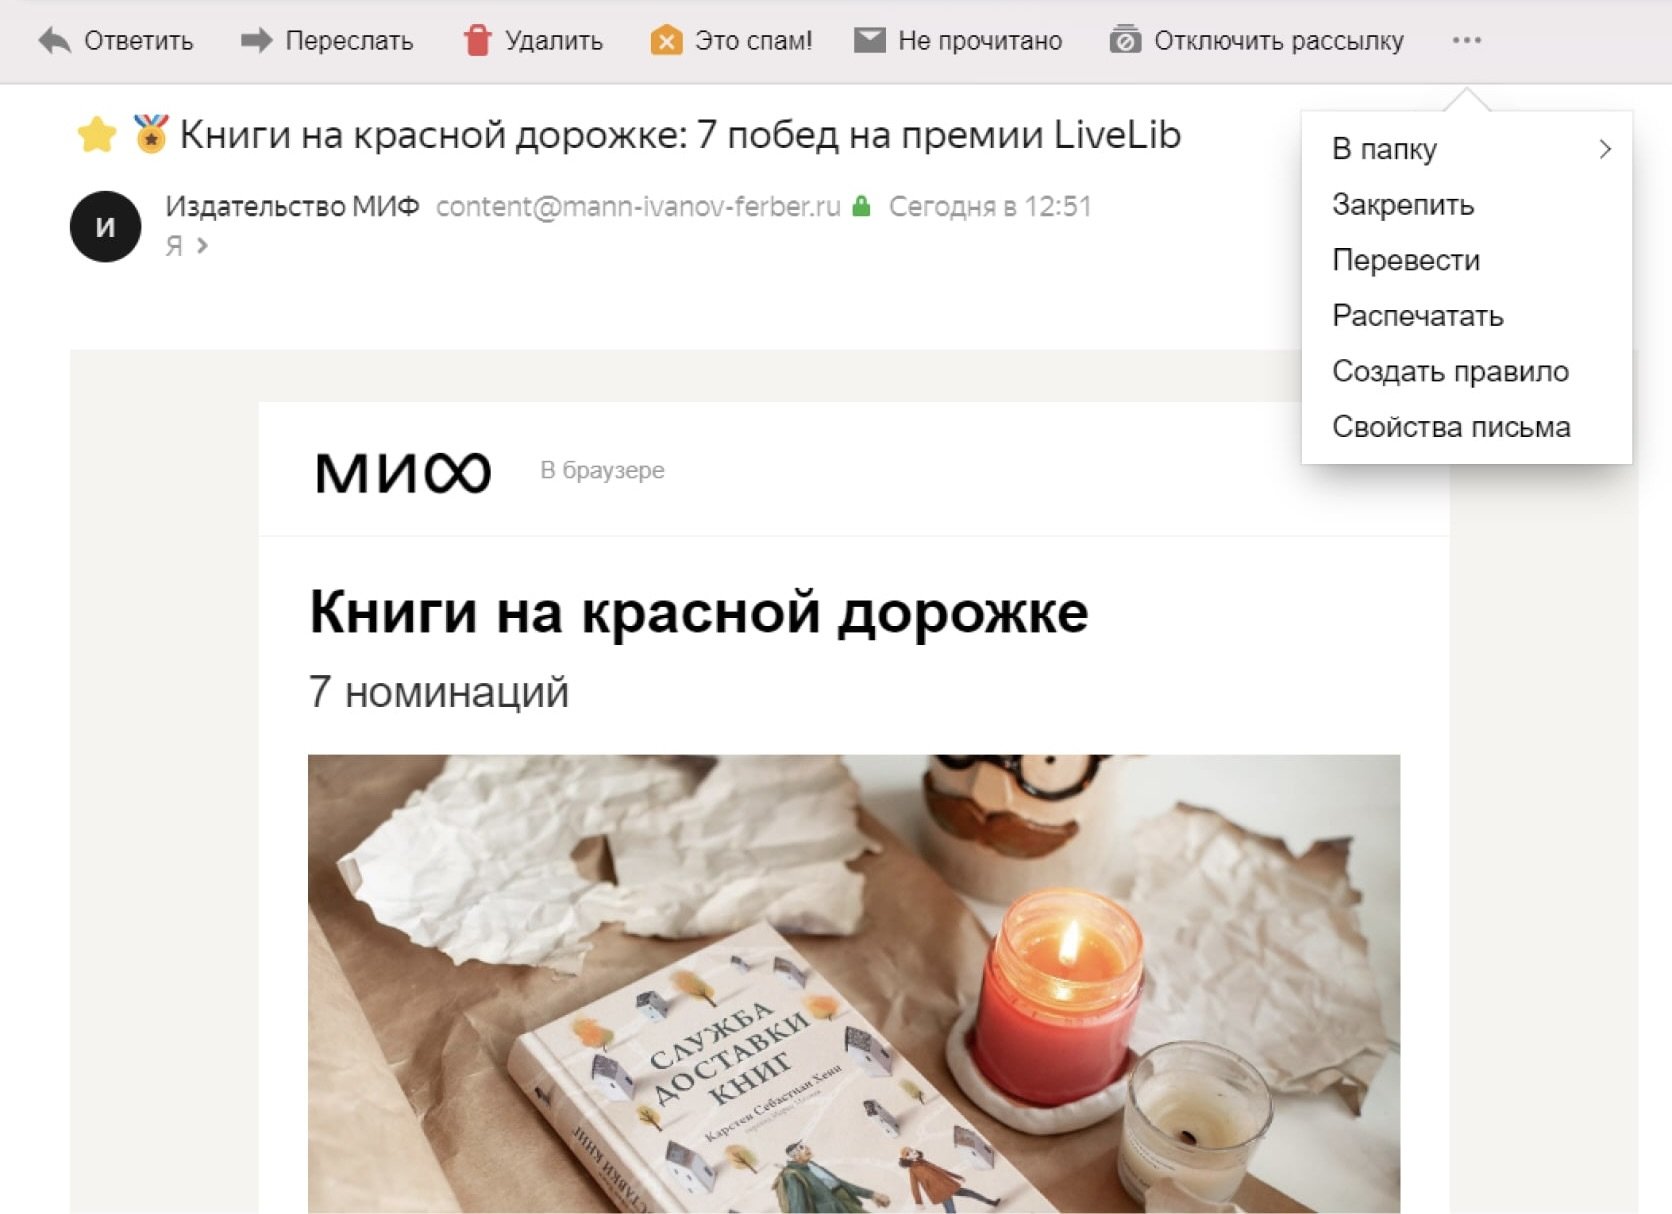Click the sender avatar circle
The image size is (1672, 1214).
coord(105,227)
